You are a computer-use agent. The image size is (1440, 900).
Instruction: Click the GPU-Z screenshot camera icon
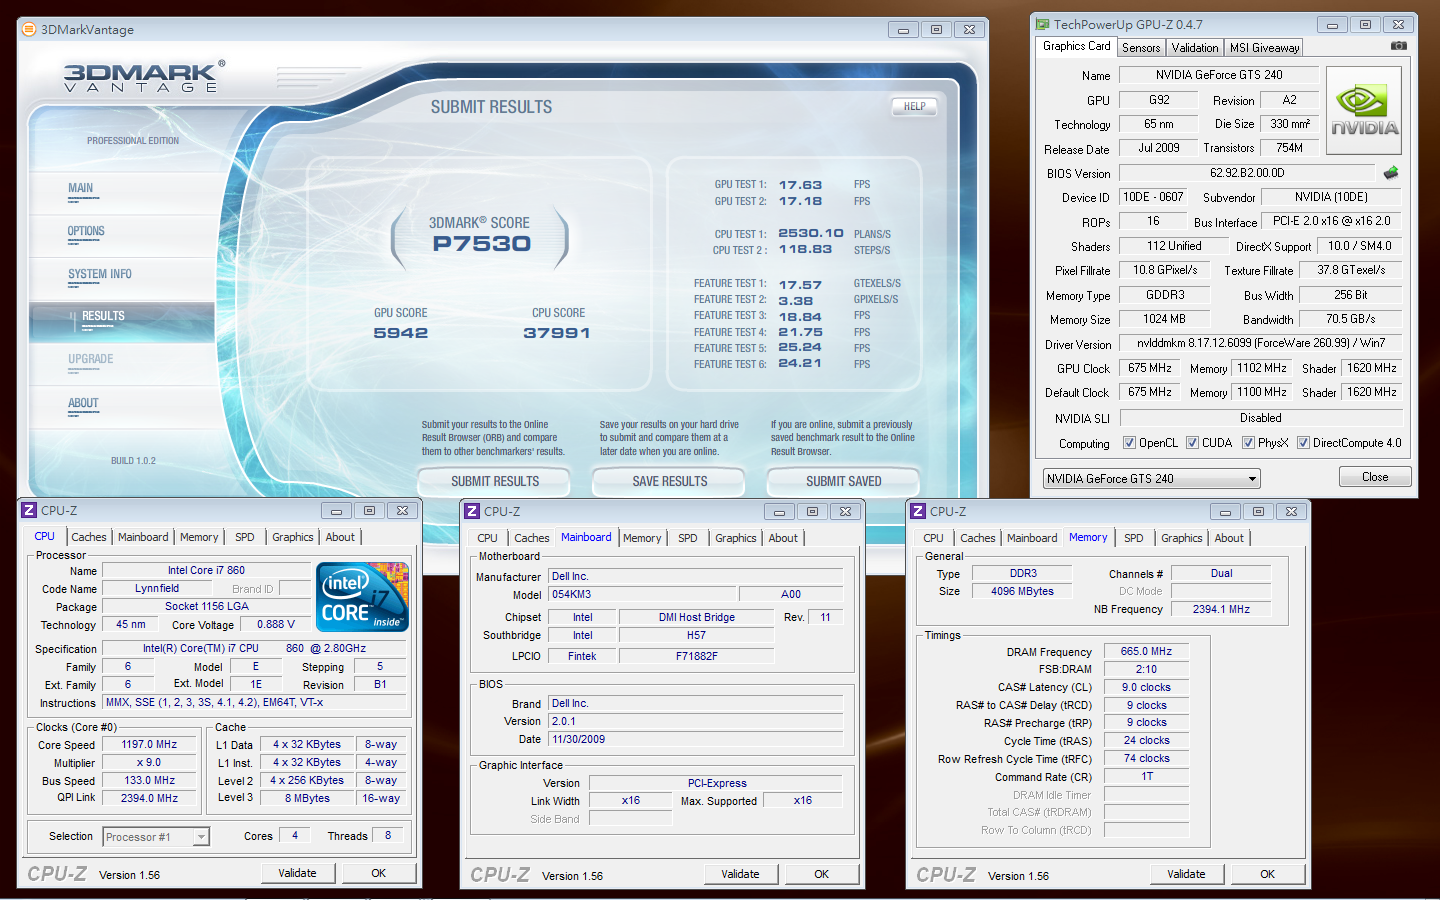coord(1398,46)
